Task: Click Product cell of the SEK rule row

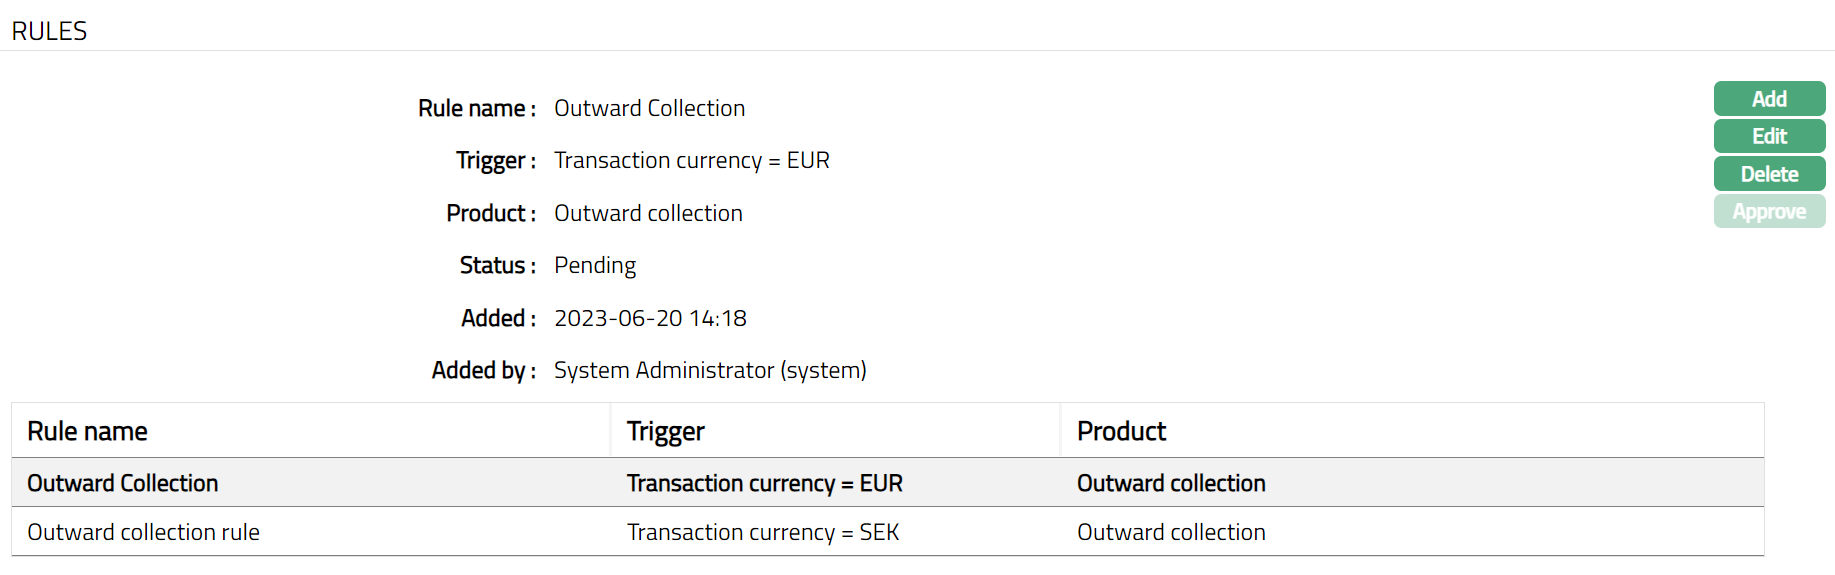Action: (x=1171, y=532)
